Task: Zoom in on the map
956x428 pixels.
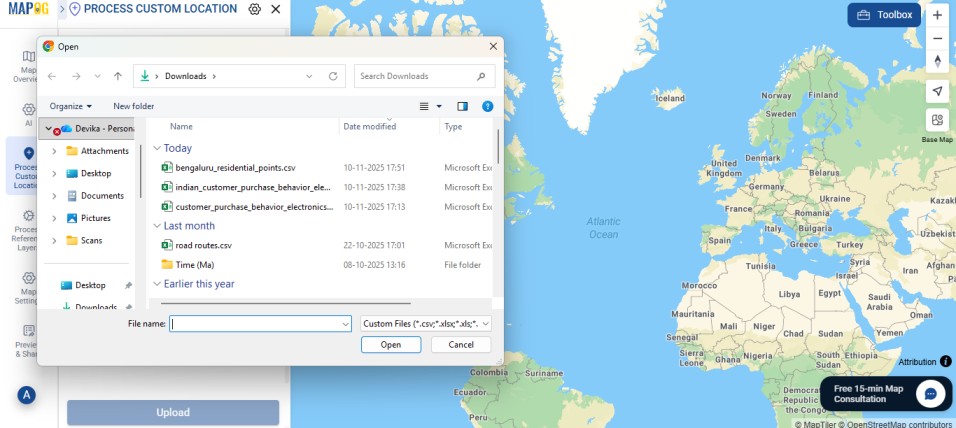Action: [937, 15]
